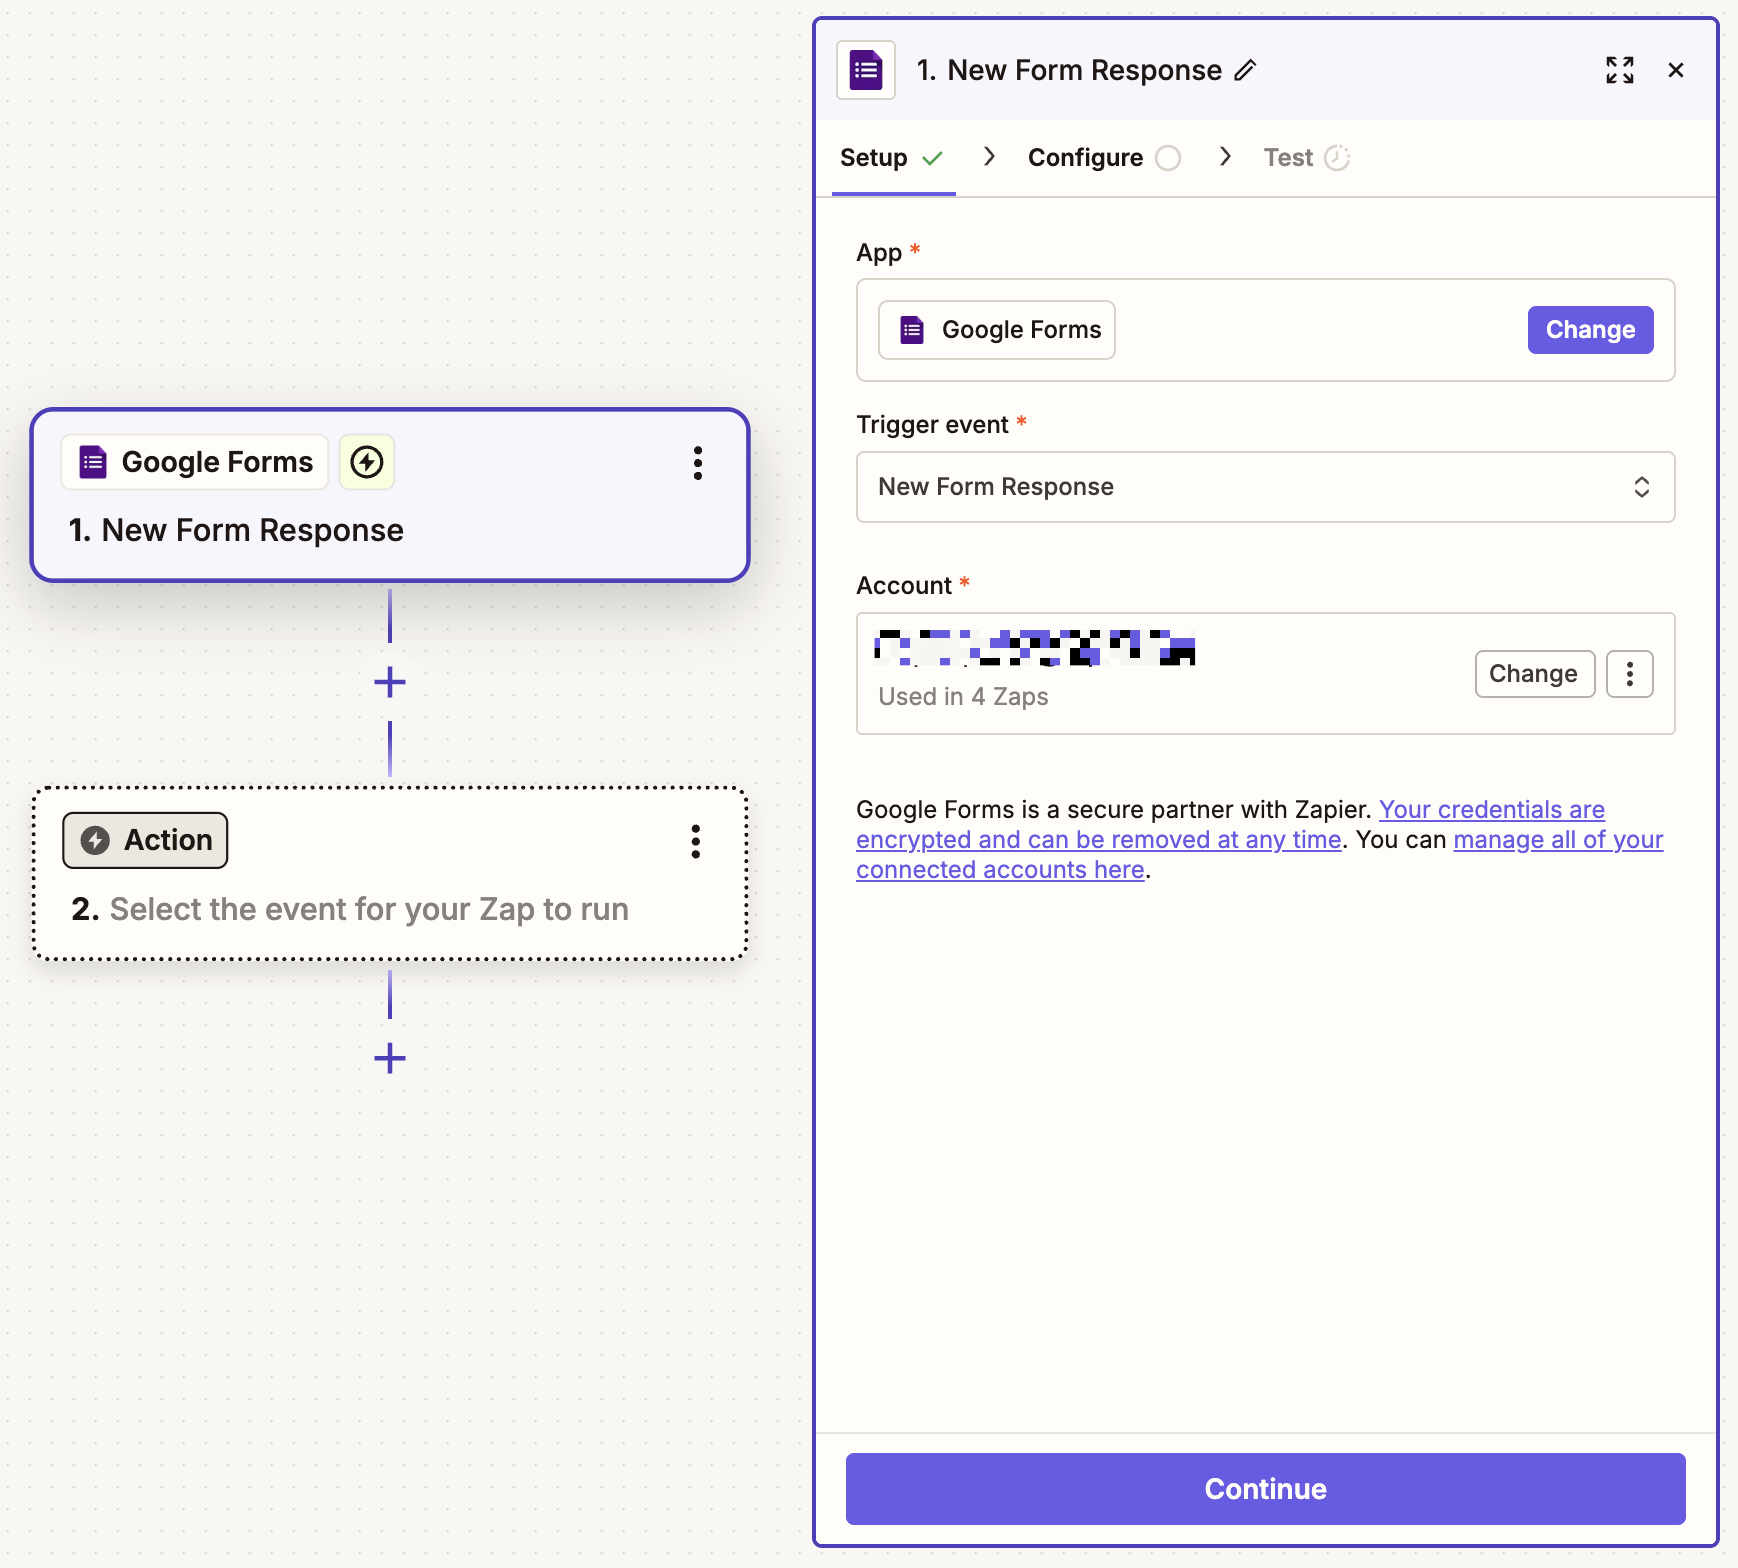Screen dimensions: 1738x1568
Task: Rename step using the pencil edit icon
Action: coord(1245,70)
